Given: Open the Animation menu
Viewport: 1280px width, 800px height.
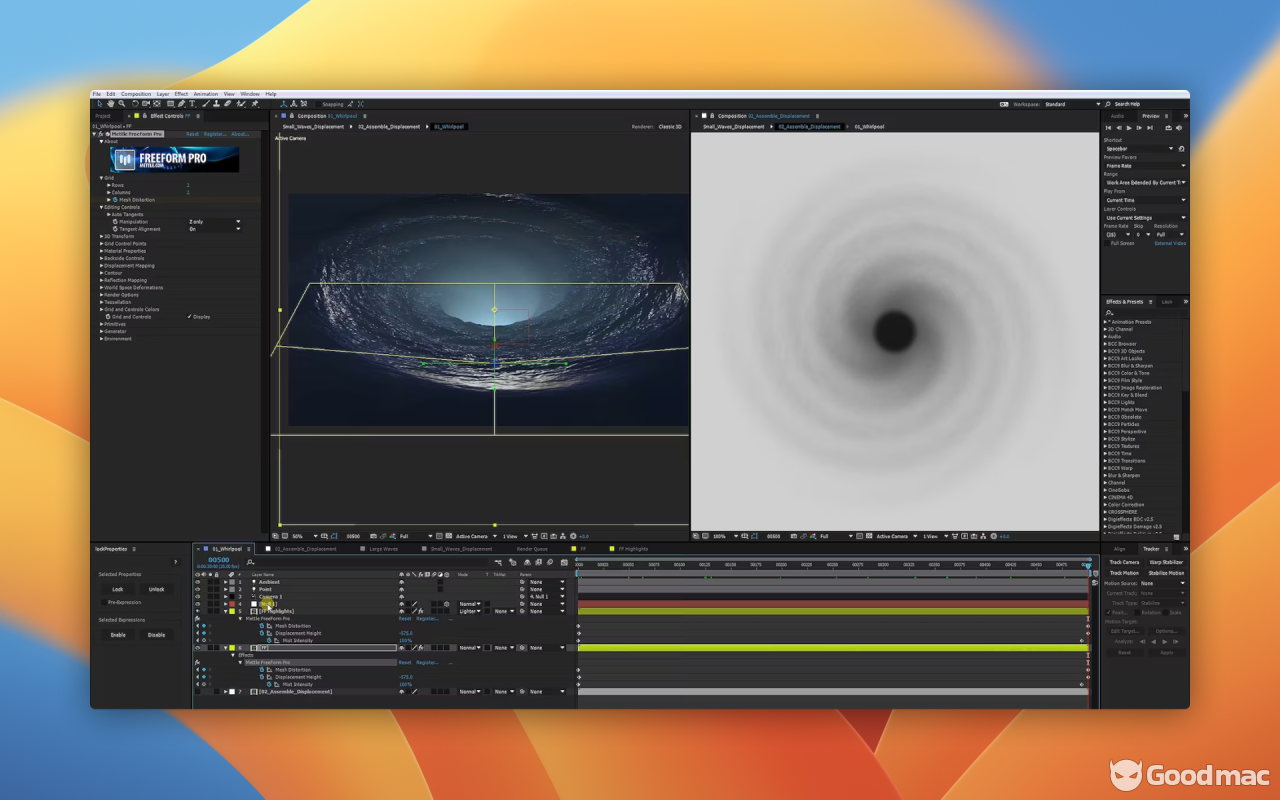Looking at the screenshot, I should point(205,94).
